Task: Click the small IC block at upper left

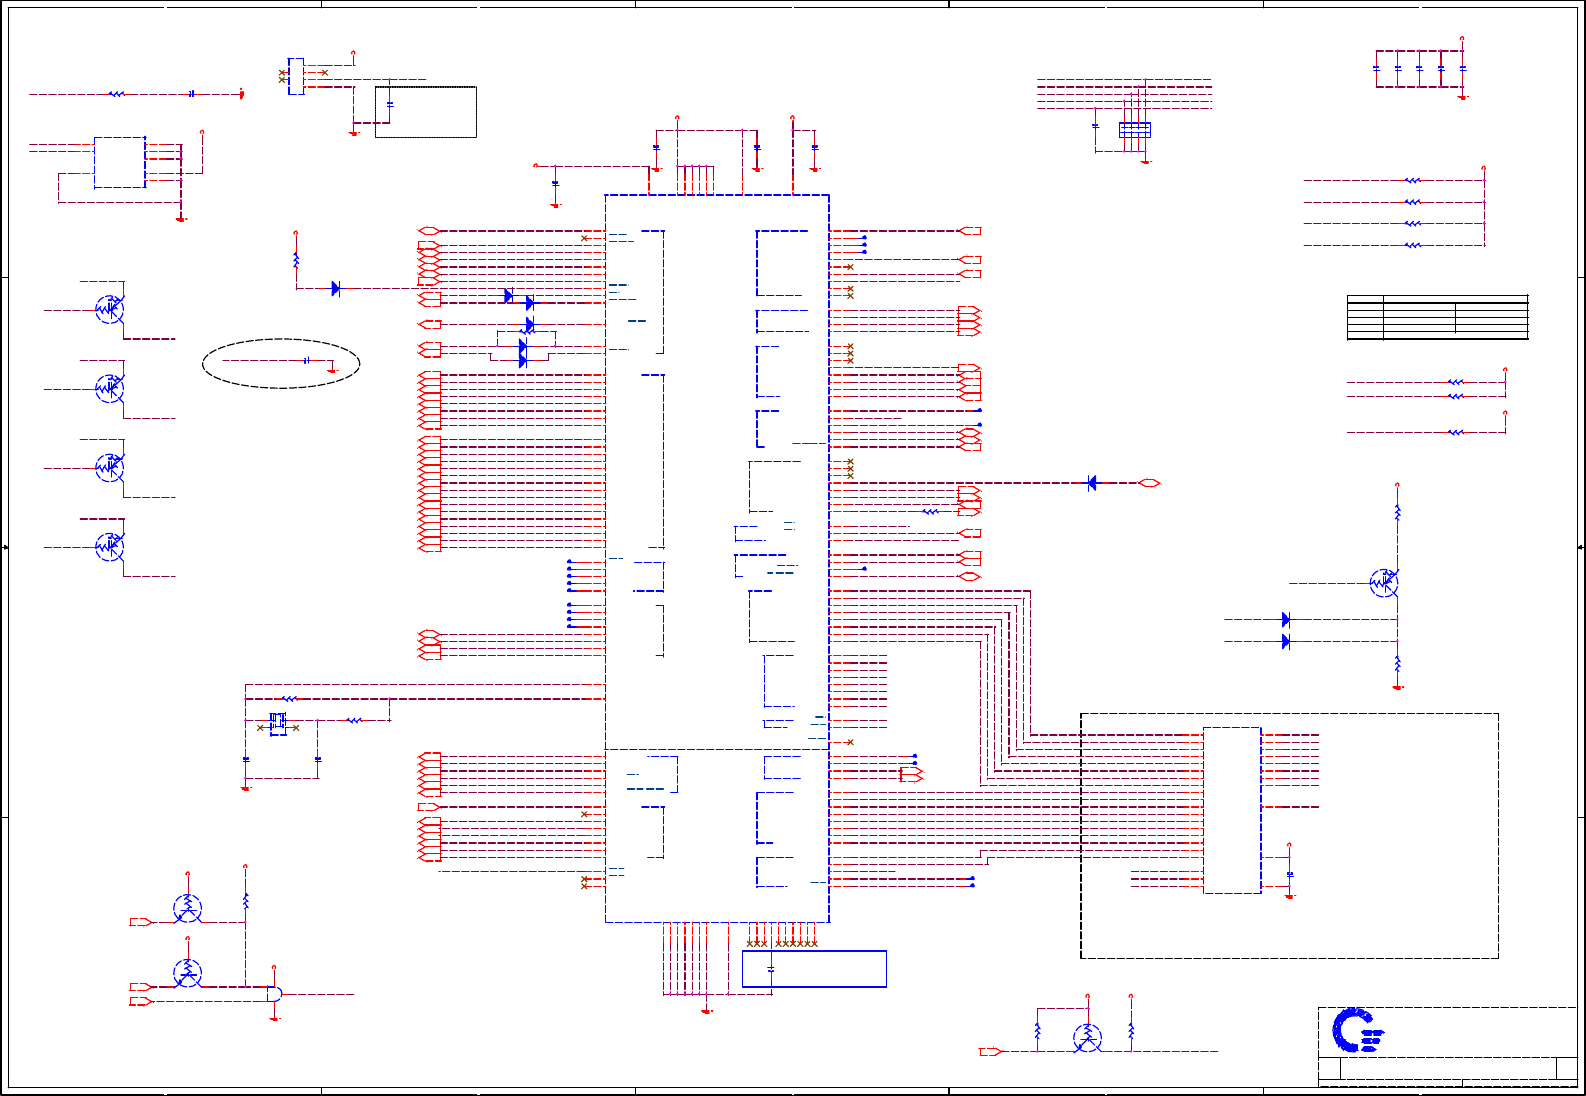Action: tap(120, 162)
